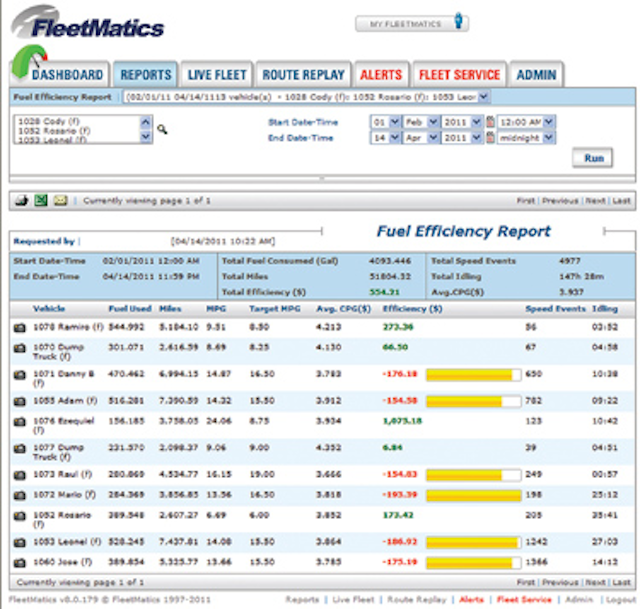Open start month dropdown showing Feb
Image resolution: width=640 pixels, height=609 pixels.
(420, 122)
